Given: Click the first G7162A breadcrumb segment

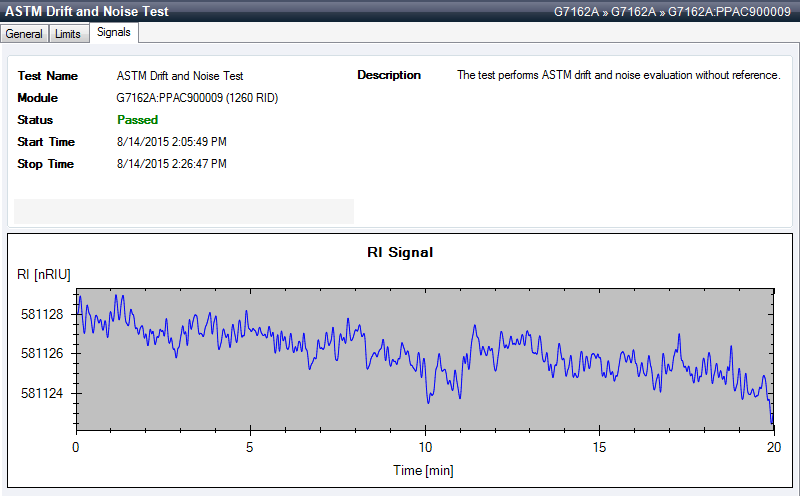Looking at the screenshot, I should click(x=578, y=11).
